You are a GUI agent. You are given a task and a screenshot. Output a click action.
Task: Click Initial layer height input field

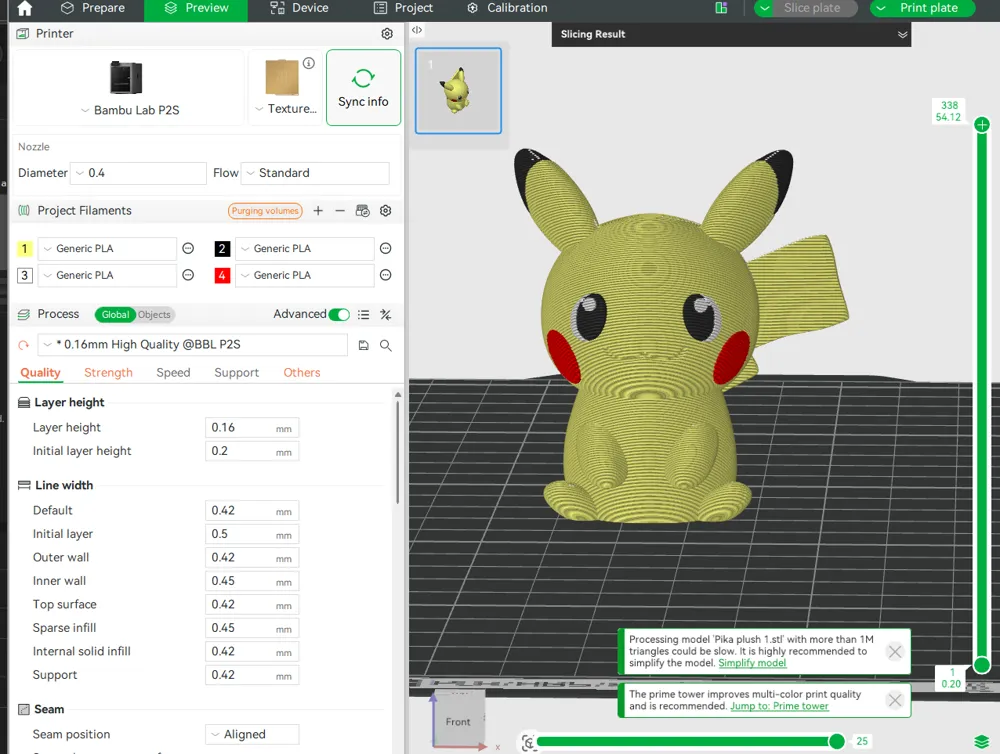[x=252, y=452]
